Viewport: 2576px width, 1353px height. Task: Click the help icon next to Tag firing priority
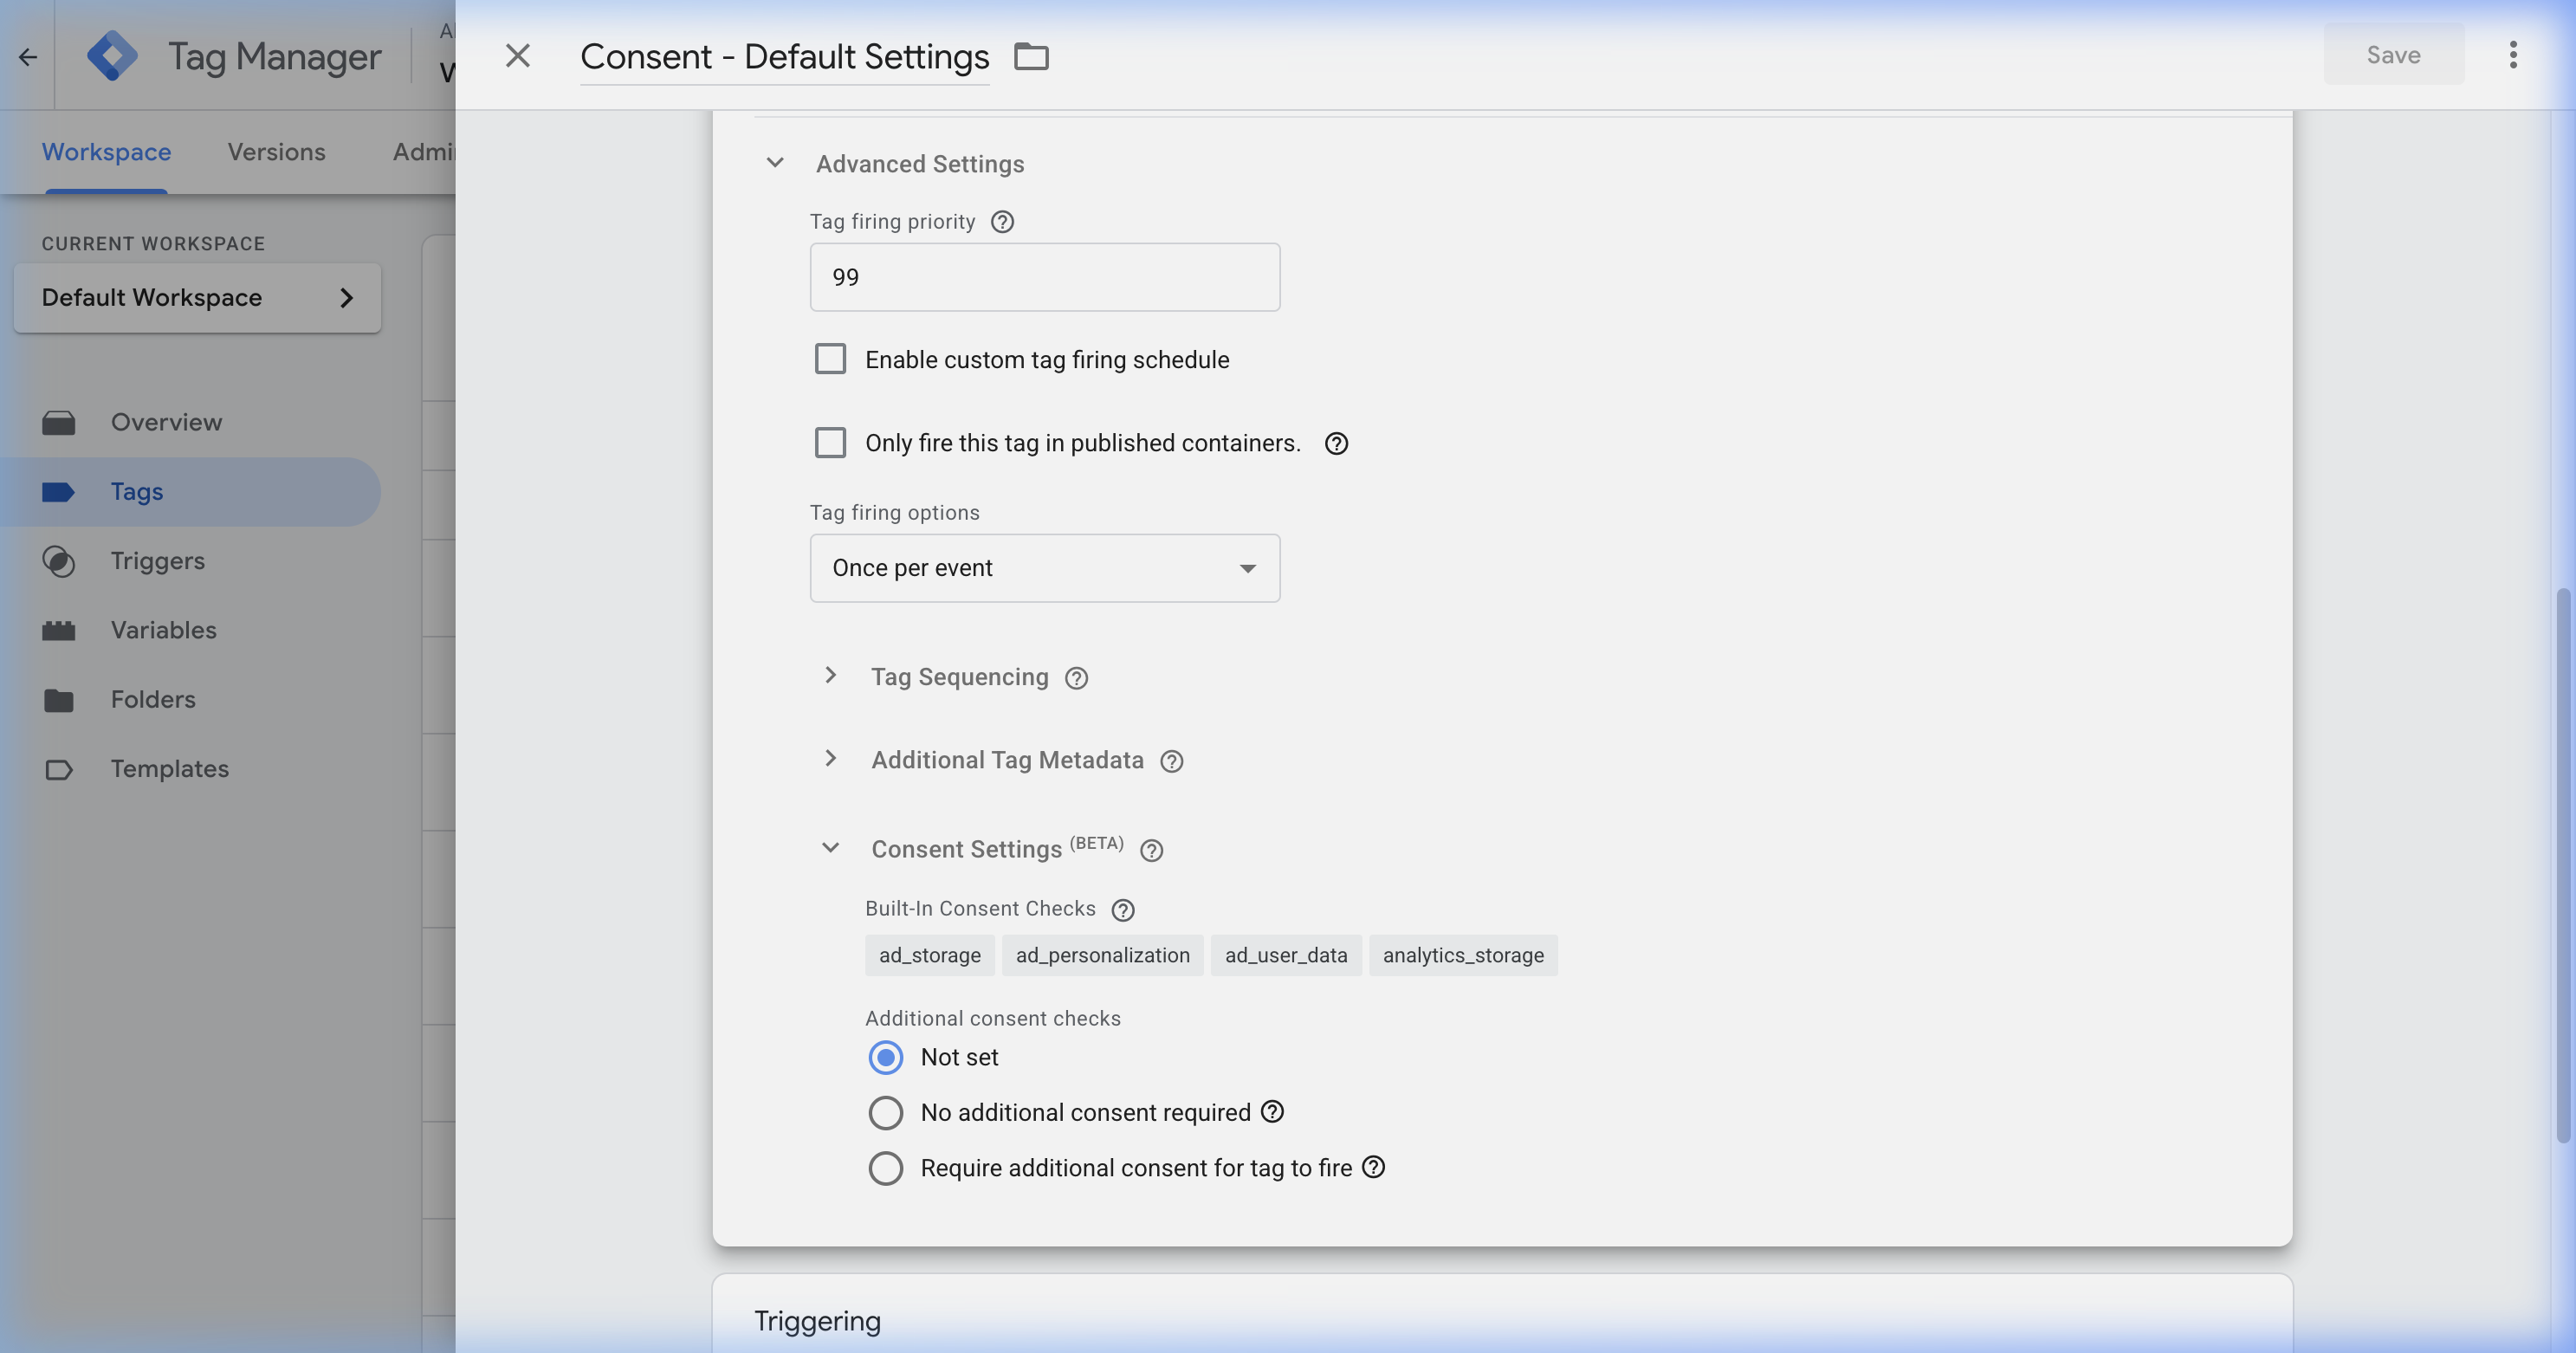pos(1003,222)
